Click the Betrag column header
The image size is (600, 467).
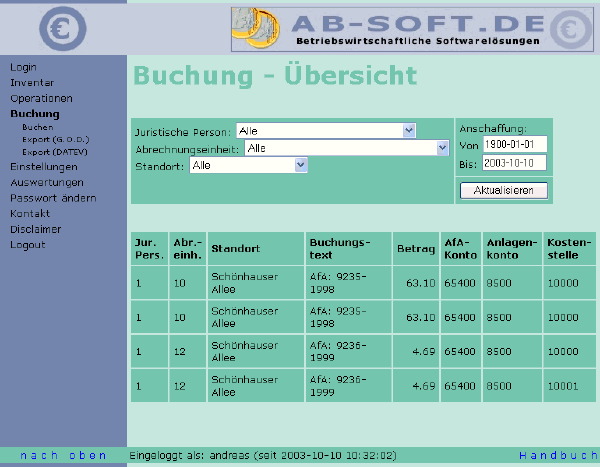[x=416, y=248]
